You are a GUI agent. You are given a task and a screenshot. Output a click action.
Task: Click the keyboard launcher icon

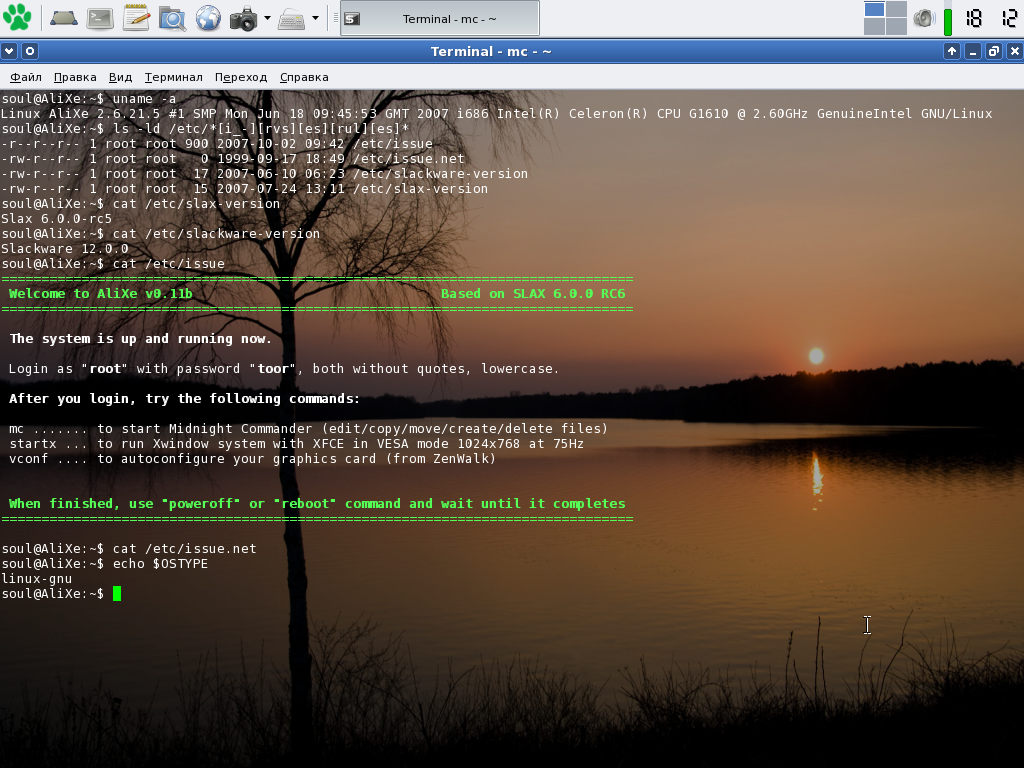click(291, 18)
